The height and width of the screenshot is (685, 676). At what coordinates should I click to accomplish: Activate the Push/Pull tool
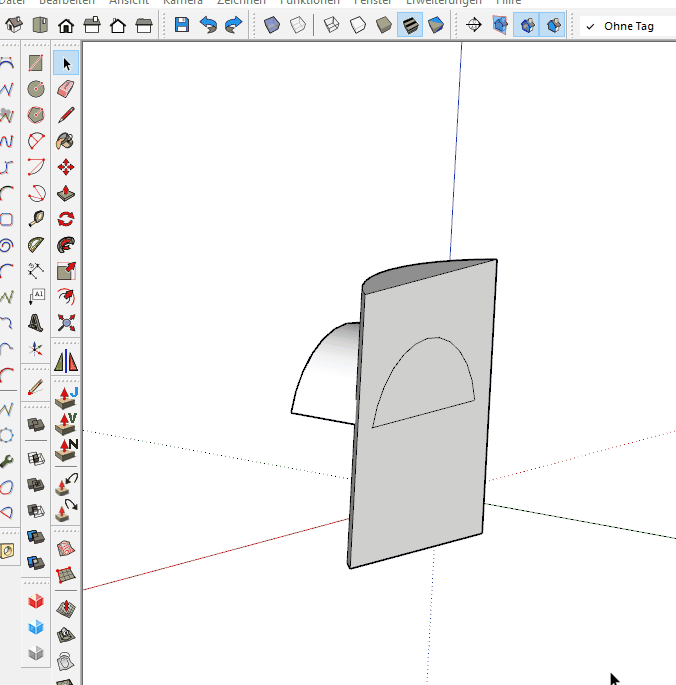pyautogui.click(x=67, y=193)
